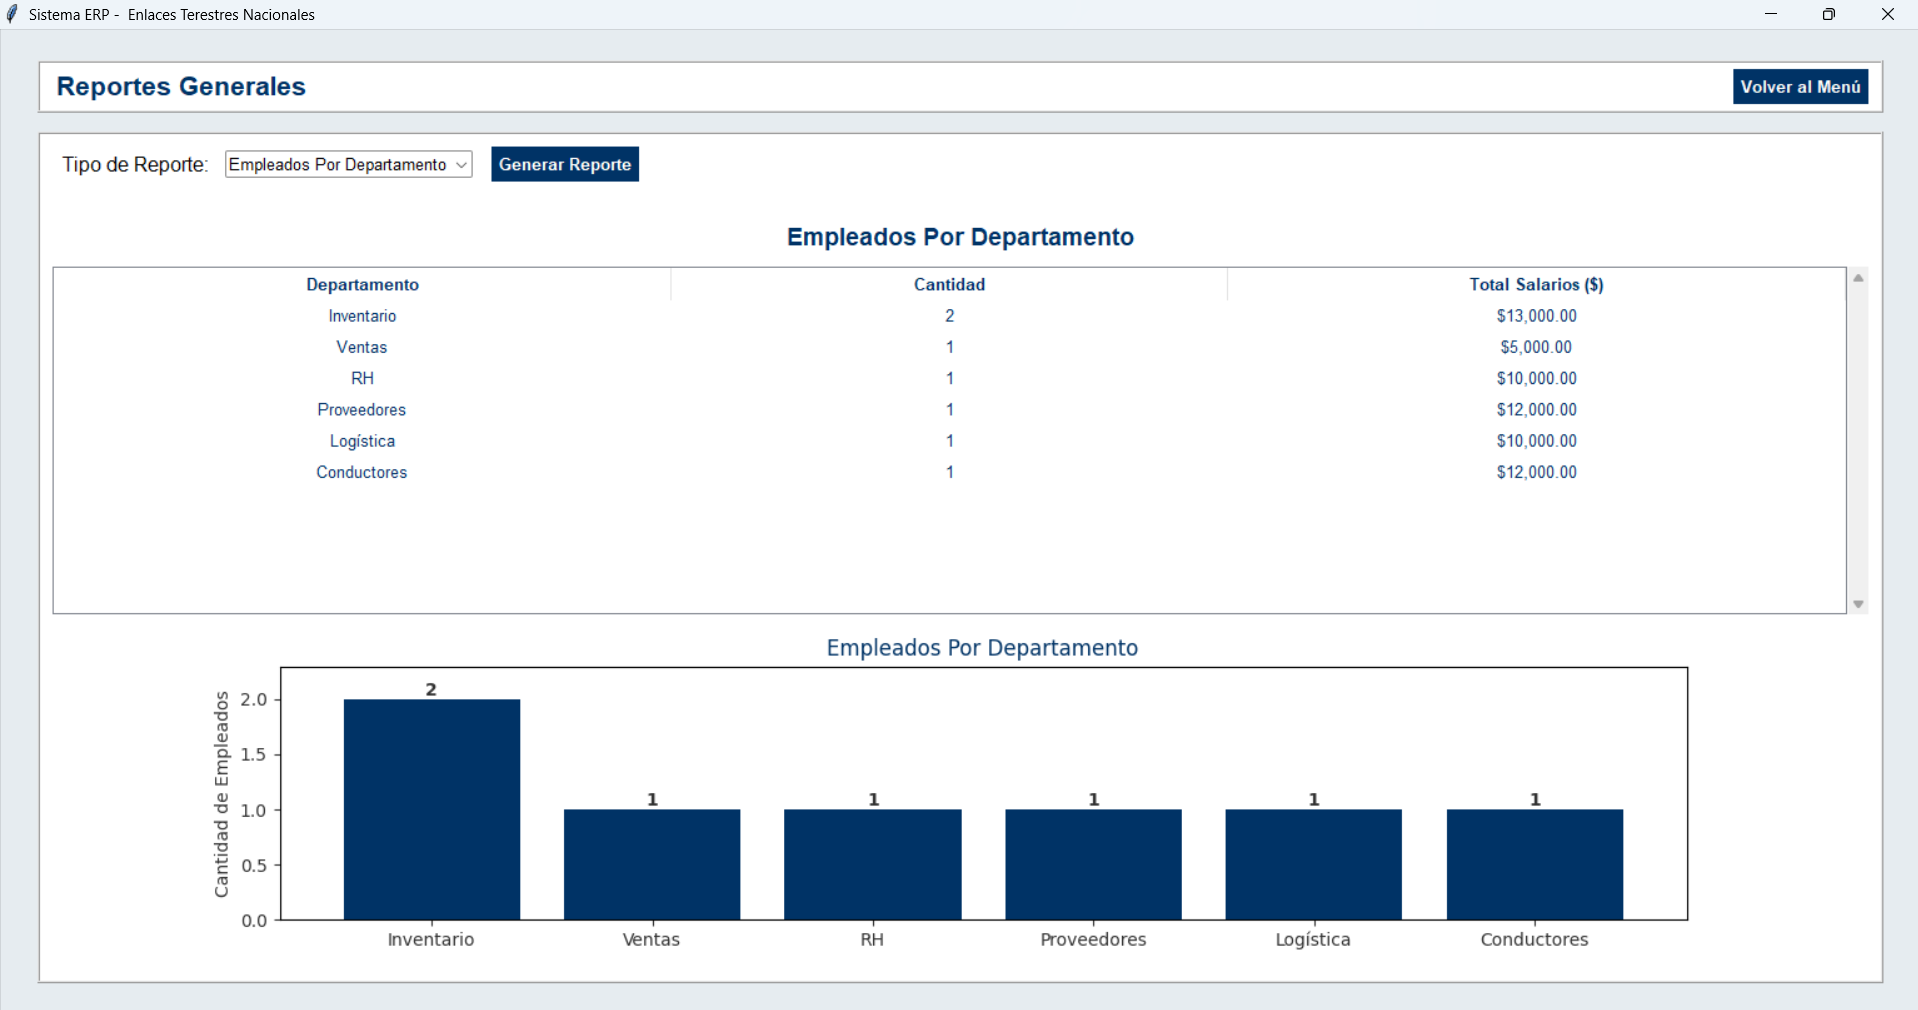This screenshot has width=1918, height=1010.
Task: Click the Tipo de Reporte label
Action: click(x=135, y=165)
